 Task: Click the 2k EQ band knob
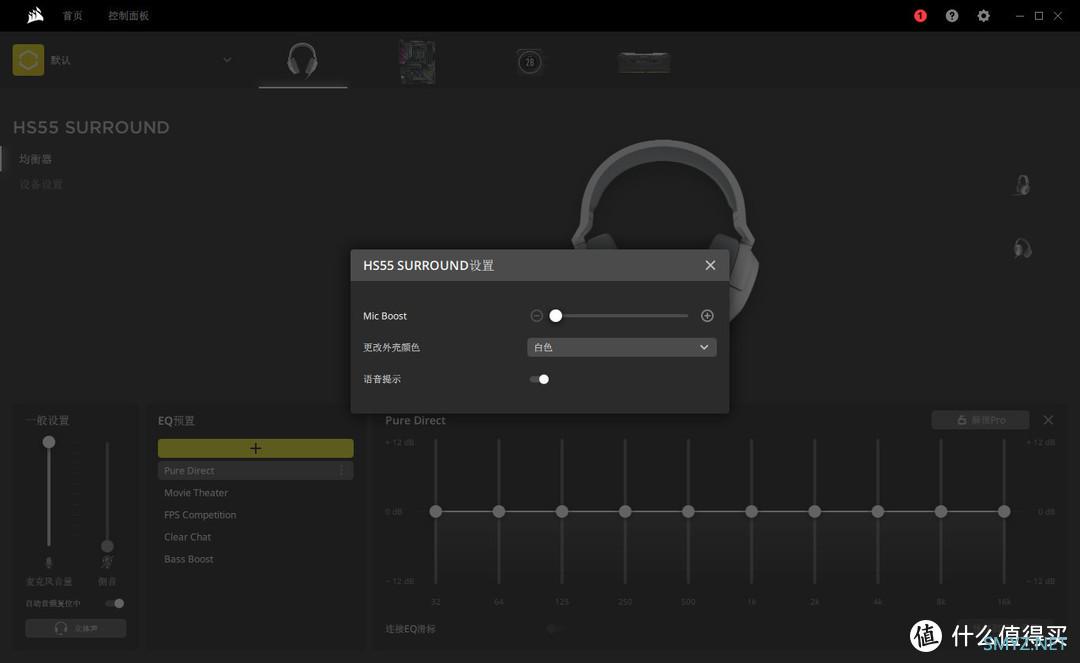click(x=815, y=512)
